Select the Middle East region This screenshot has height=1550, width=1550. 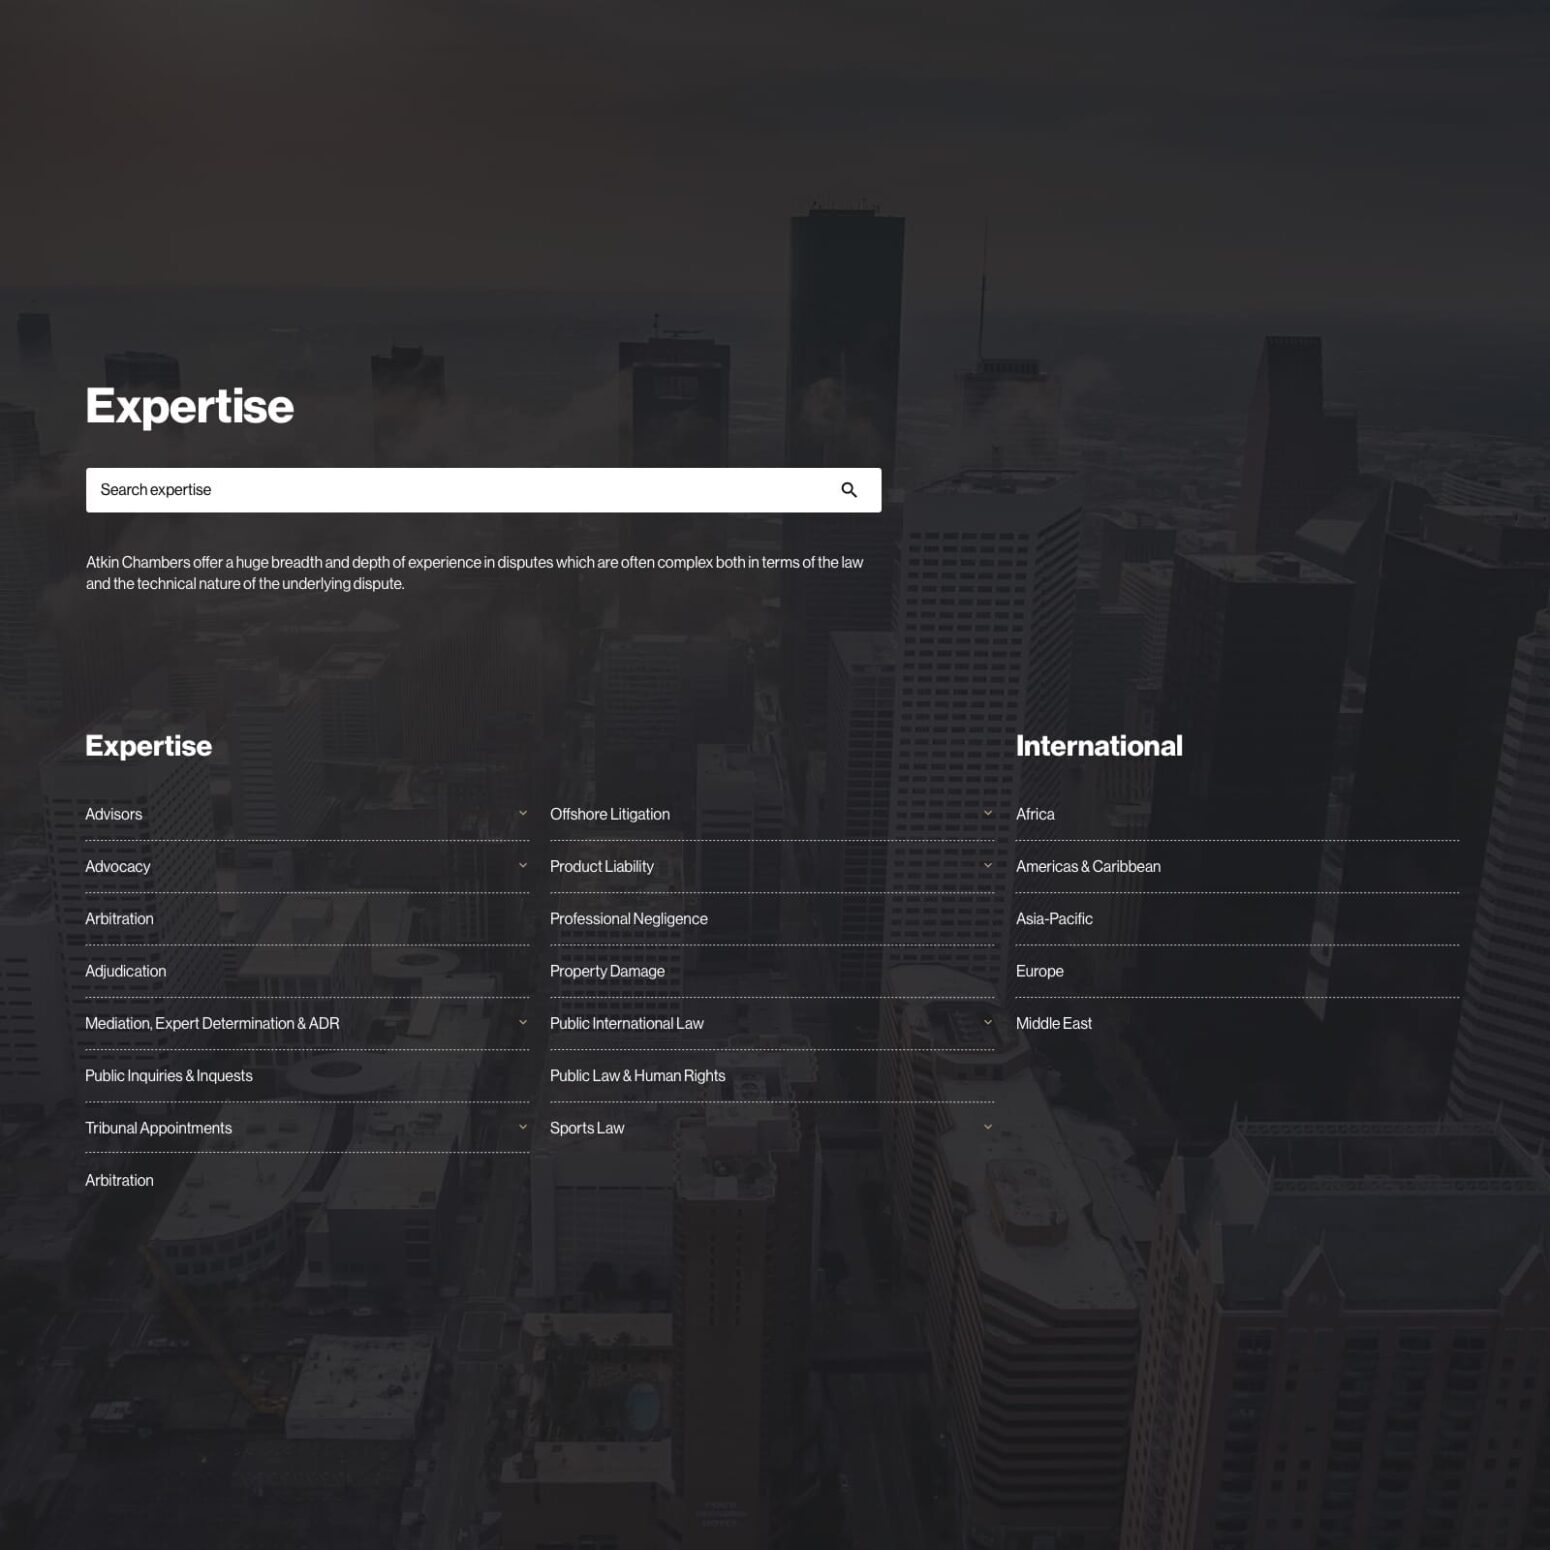[1054, 1023]
